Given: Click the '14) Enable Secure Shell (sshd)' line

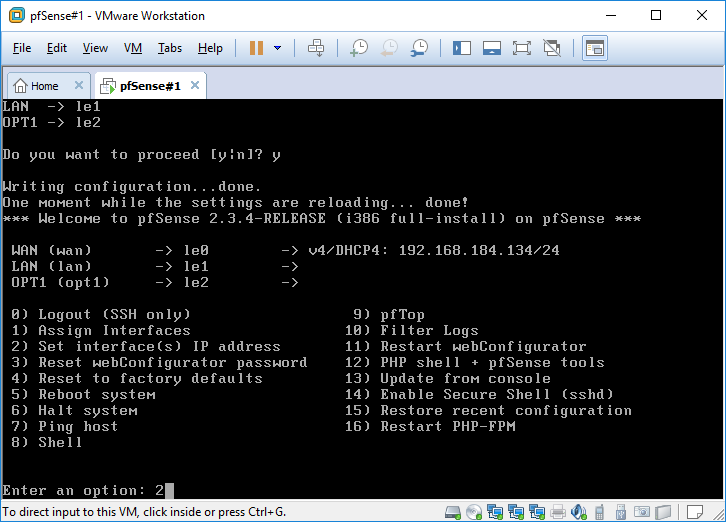Looking at the screenshot, I should click(479, 395).
